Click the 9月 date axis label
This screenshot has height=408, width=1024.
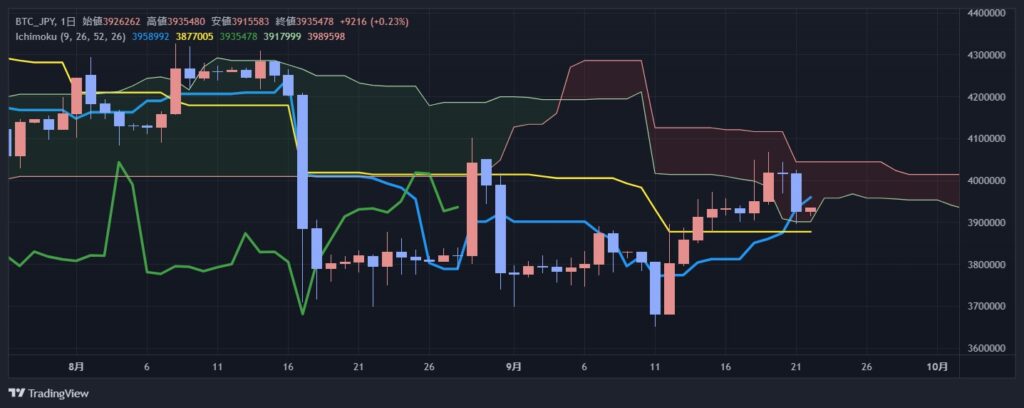(513, 367)
